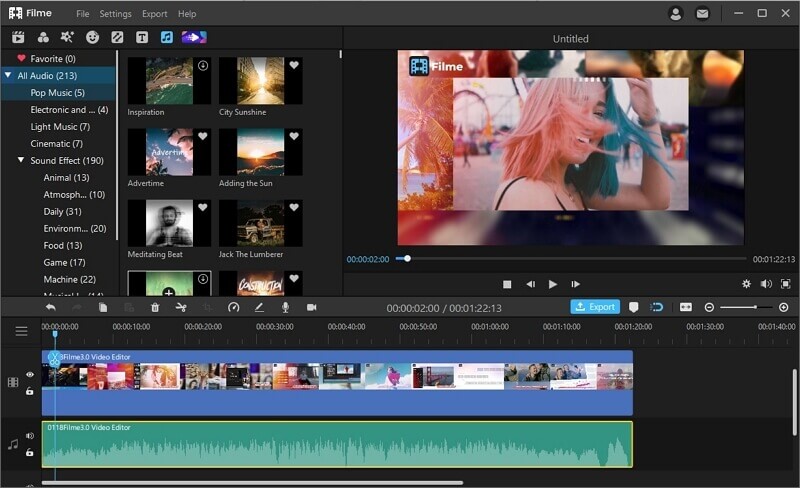Click the Undo arrow in timeline toolbar
This screenshot has width=800, height=488.
pos(51,307)
